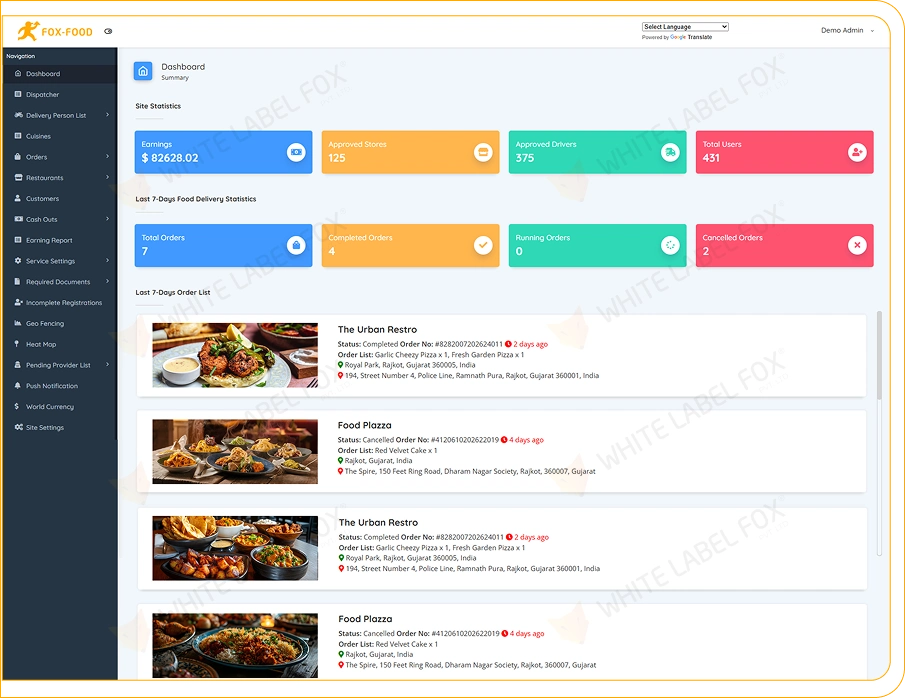Viewport: 905px width, 698px height.
Task: Open first Food Plazza food thumbnail
Action: point(235,451)
